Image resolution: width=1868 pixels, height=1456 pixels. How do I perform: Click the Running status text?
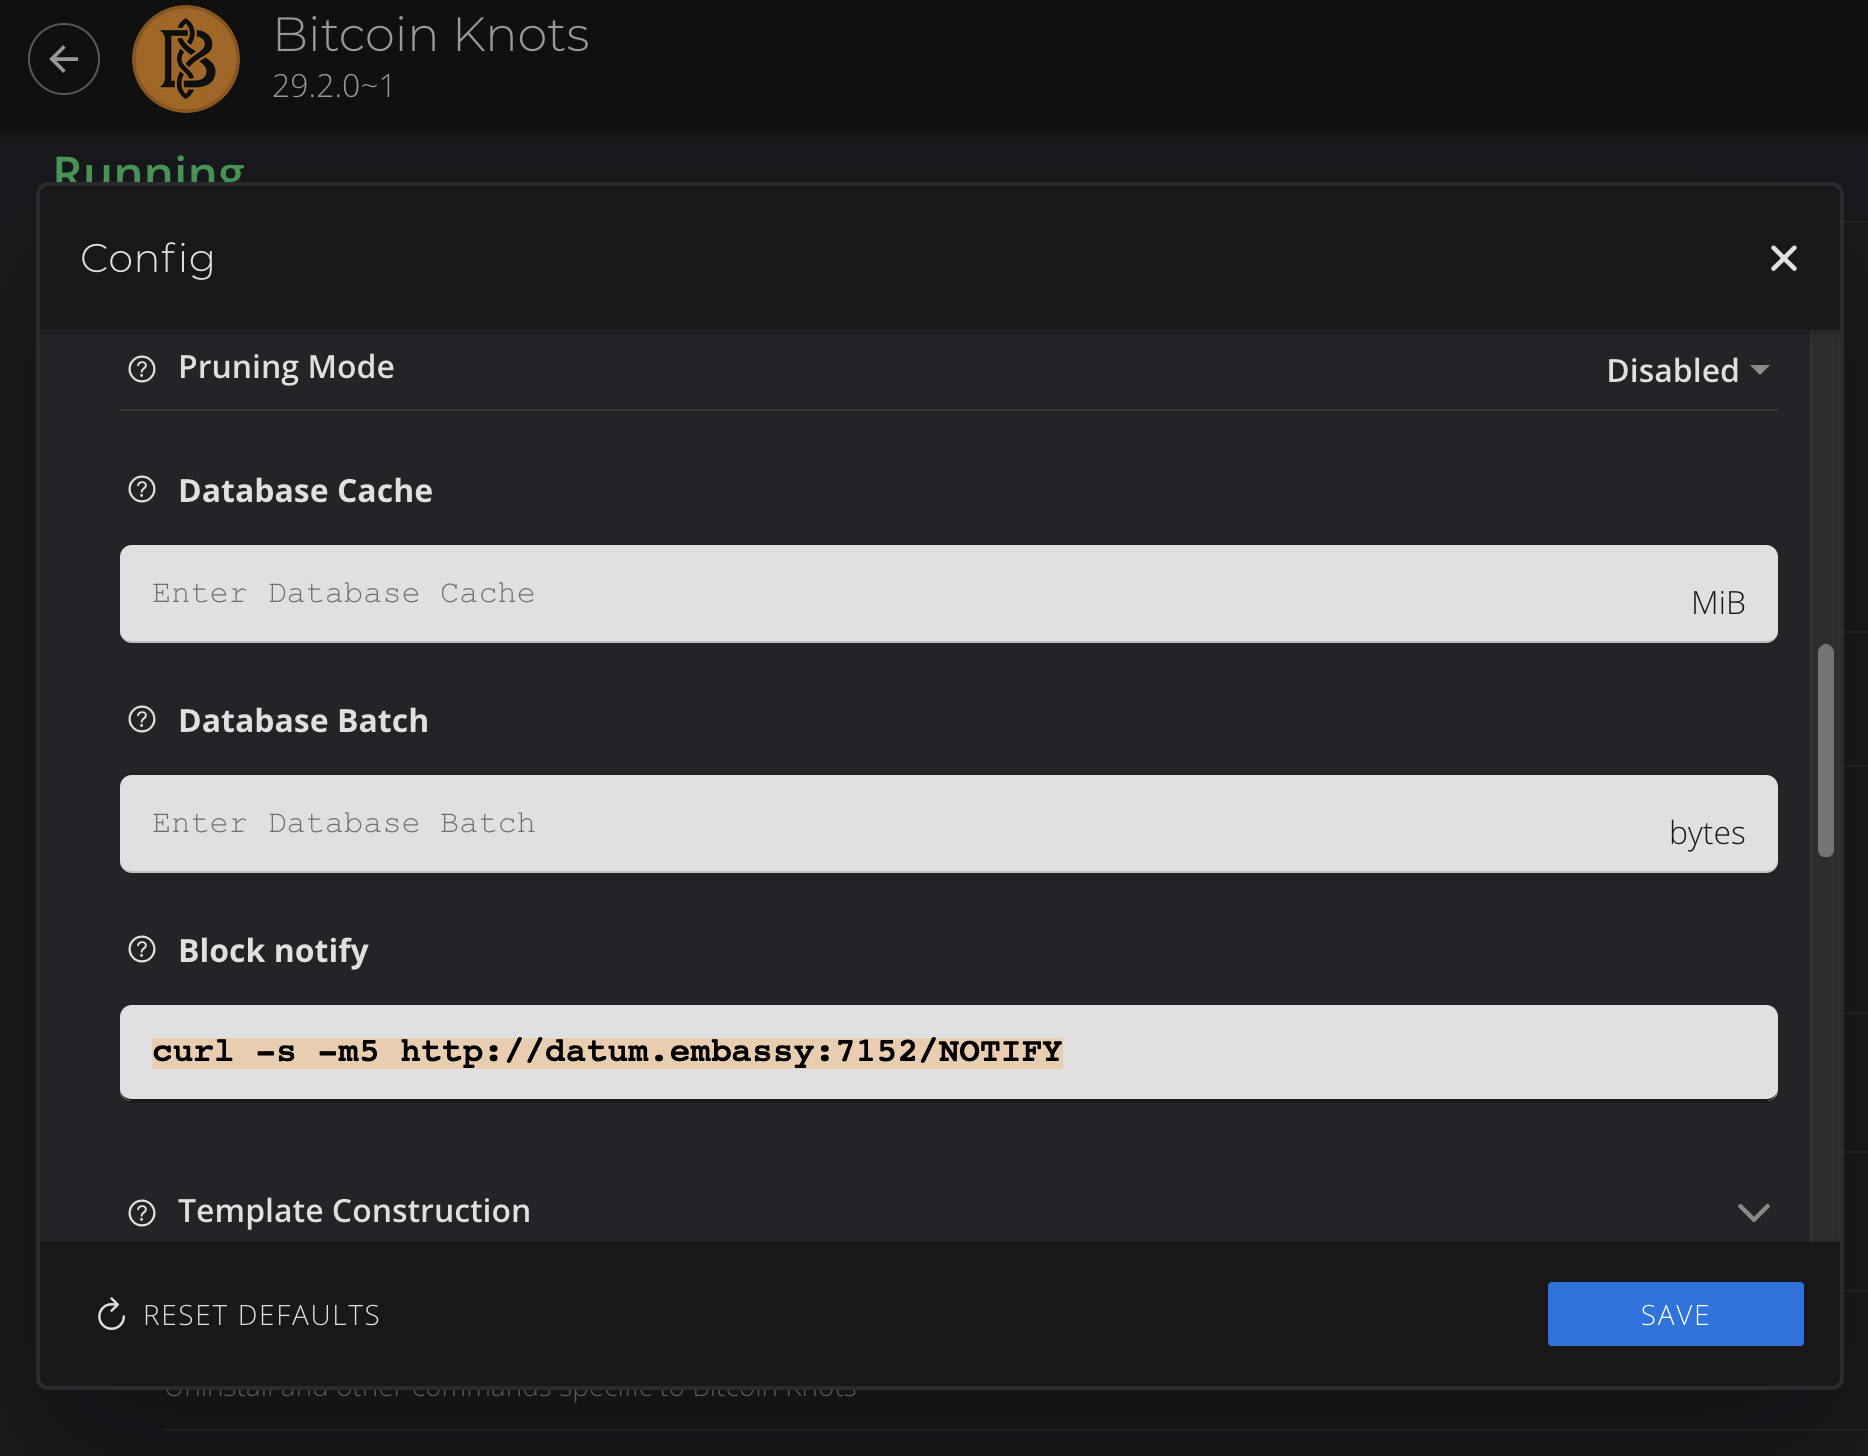coord(149,170)
